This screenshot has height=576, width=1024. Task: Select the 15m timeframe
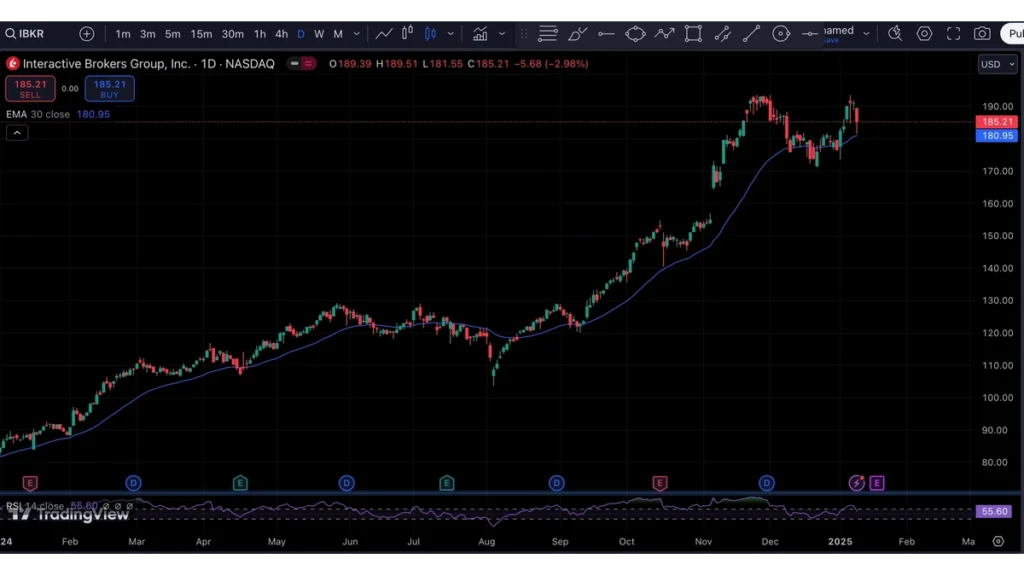click(201, 34)
